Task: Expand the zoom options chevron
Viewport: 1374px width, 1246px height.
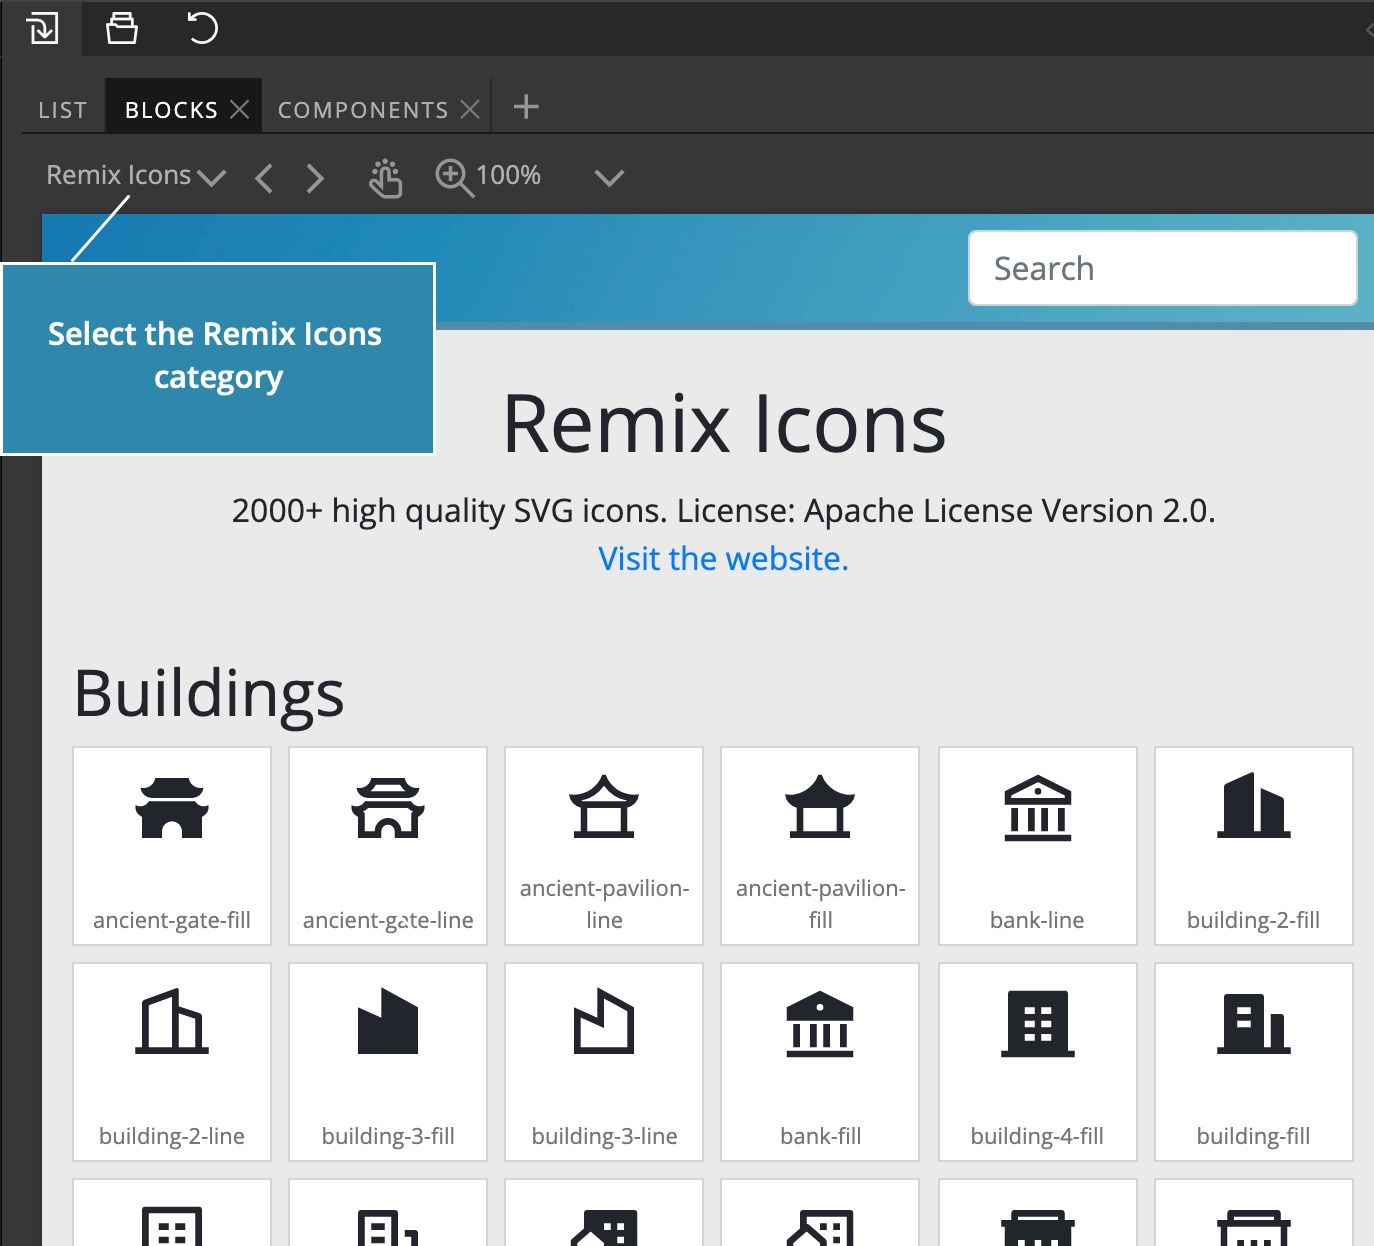Action: tap(609, 178)
